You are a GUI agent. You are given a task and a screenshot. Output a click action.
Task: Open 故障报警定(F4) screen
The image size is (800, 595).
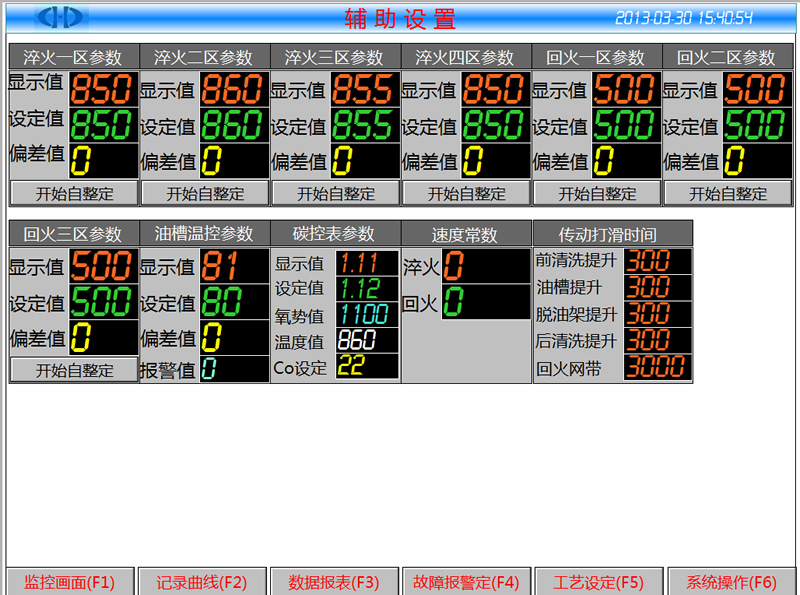click(x=466, y=582)
